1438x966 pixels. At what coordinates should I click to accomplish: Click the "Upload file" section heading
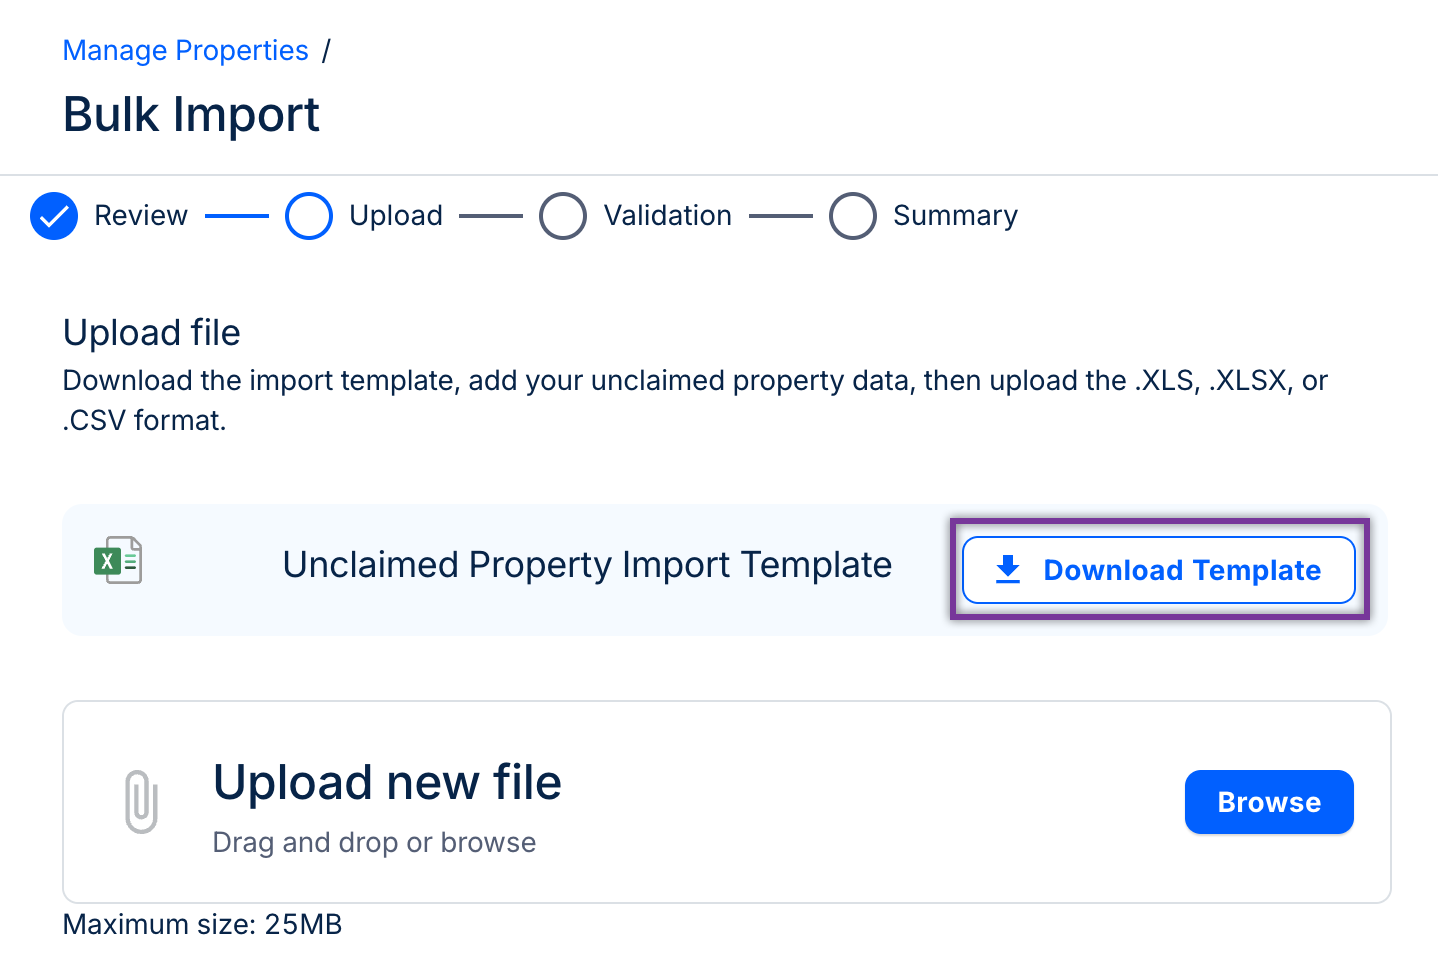[152, 333]
